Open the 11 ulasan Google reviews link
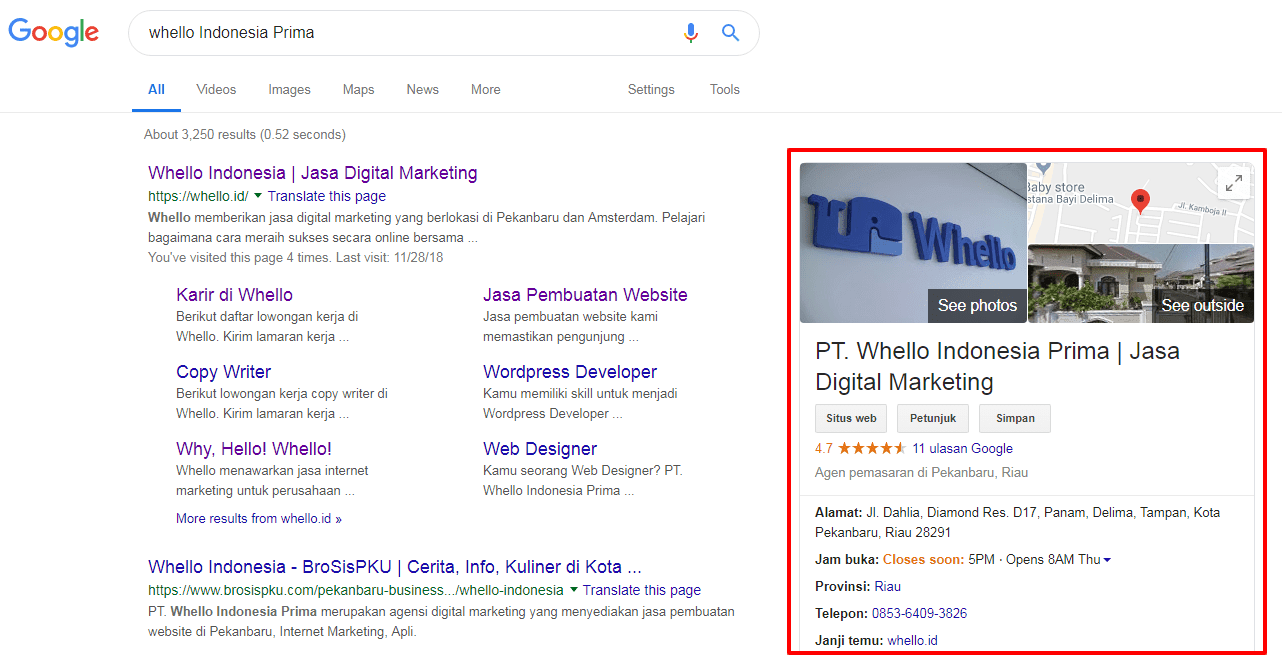The image size is (1282, 655). coord(962,449)
